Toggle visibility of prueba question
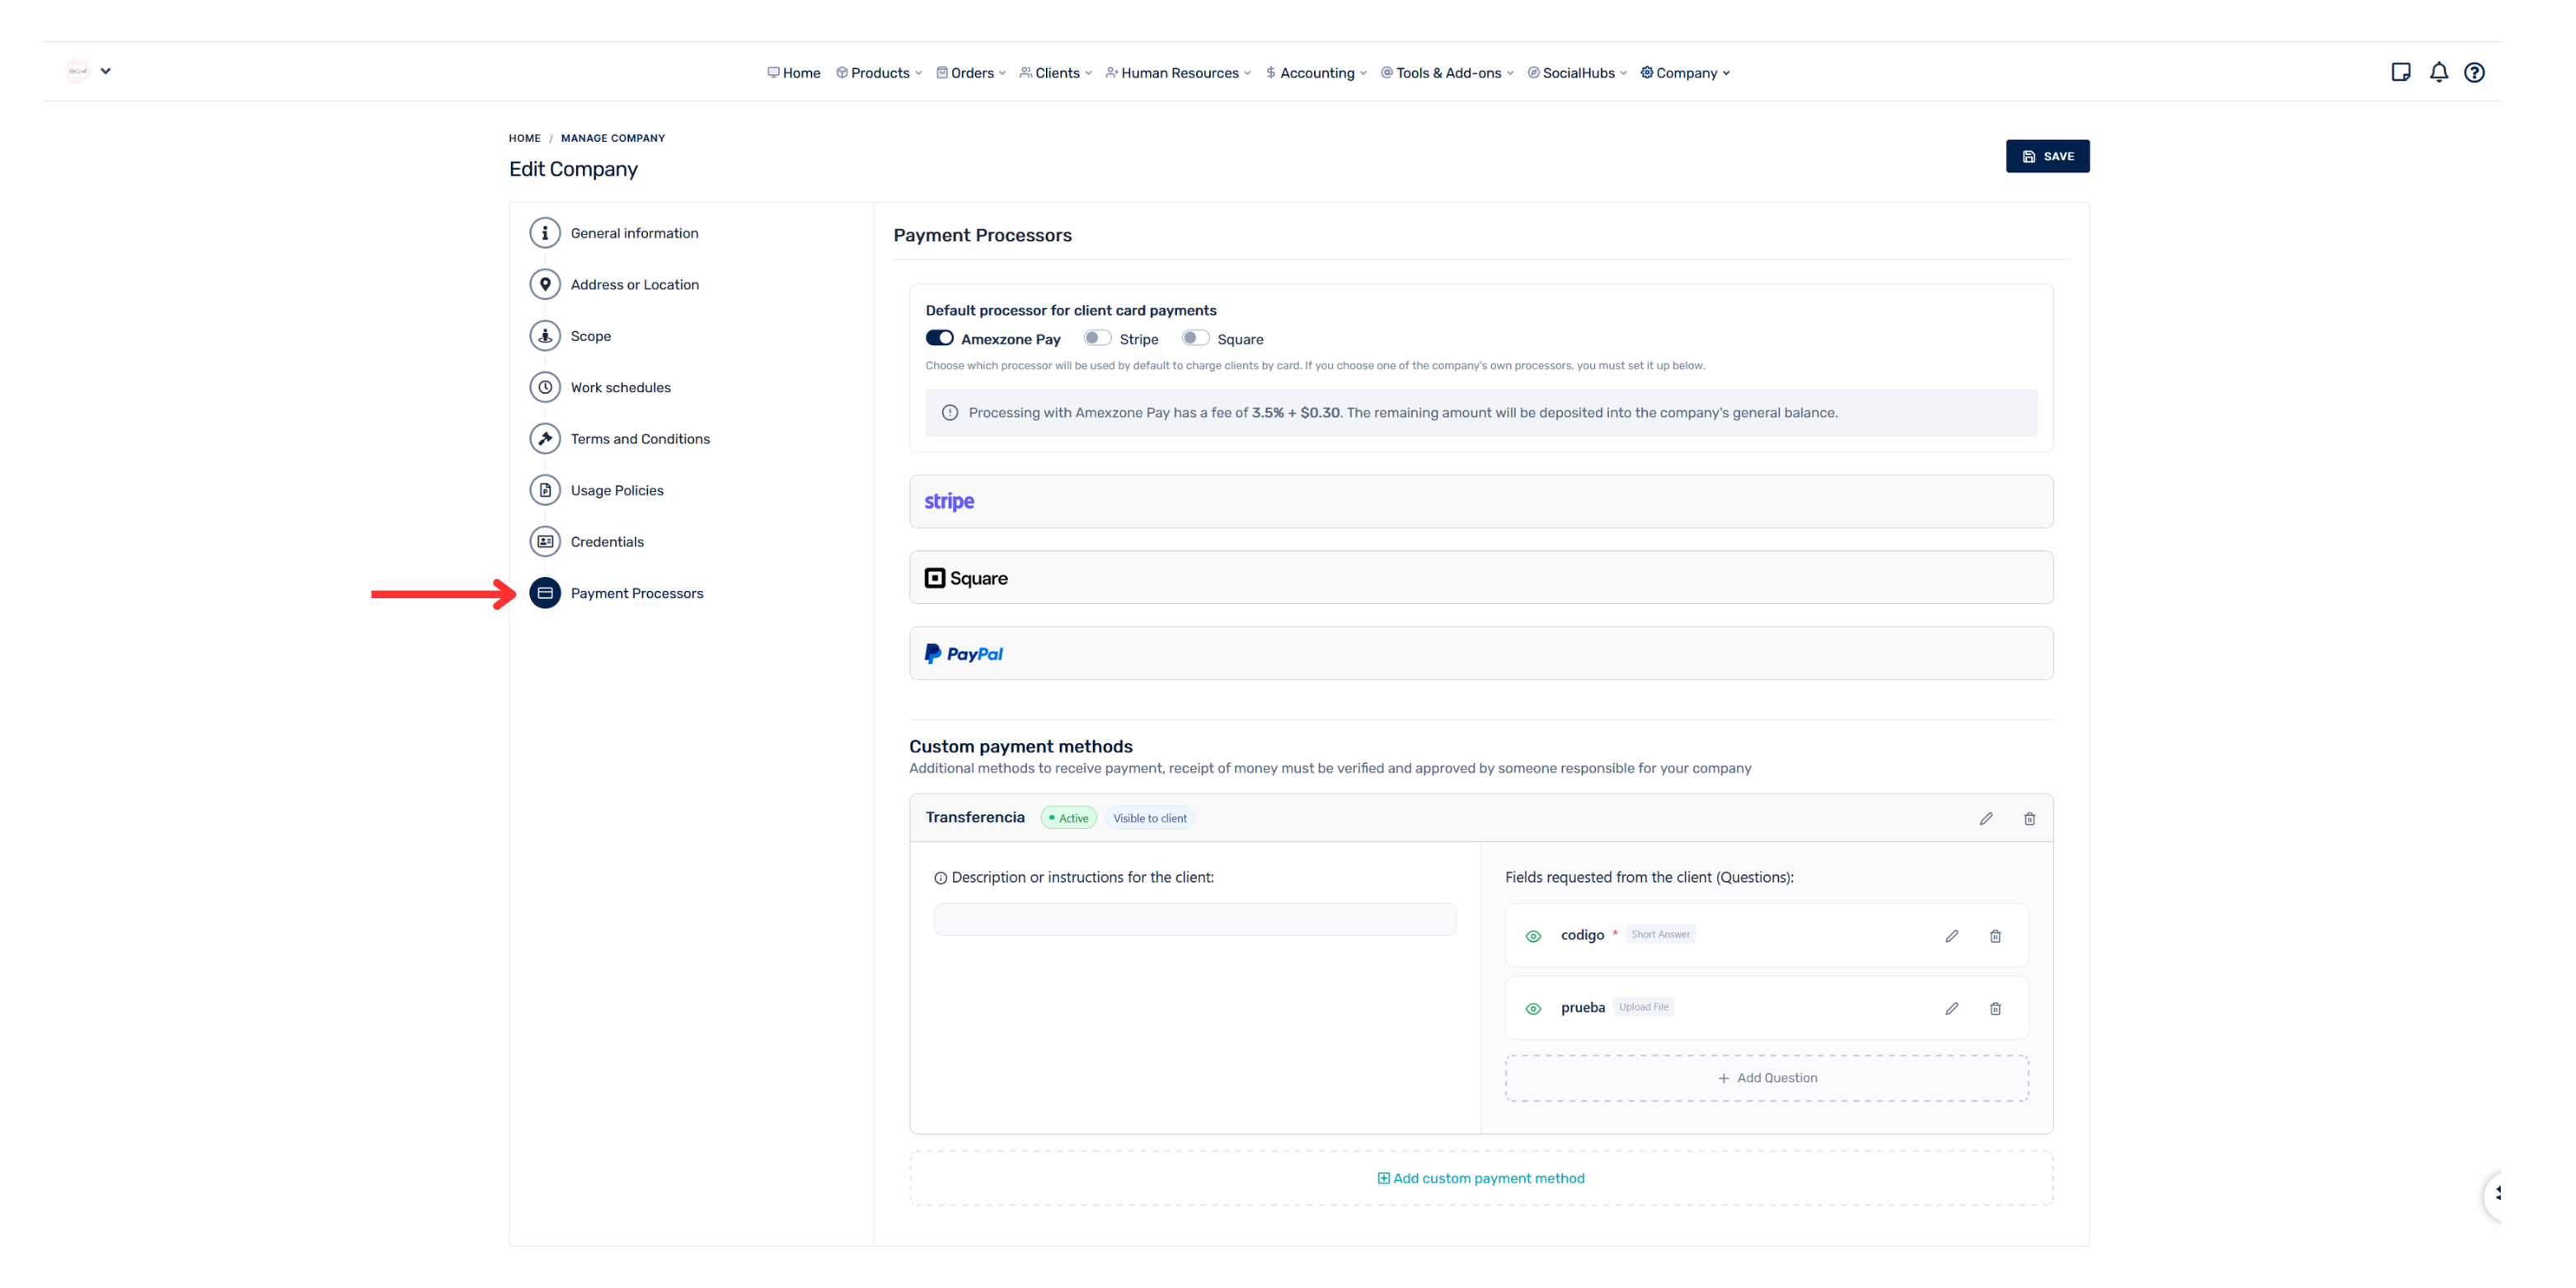The width and height of the screenshot is (2576, 1288). (1533, 1008)
